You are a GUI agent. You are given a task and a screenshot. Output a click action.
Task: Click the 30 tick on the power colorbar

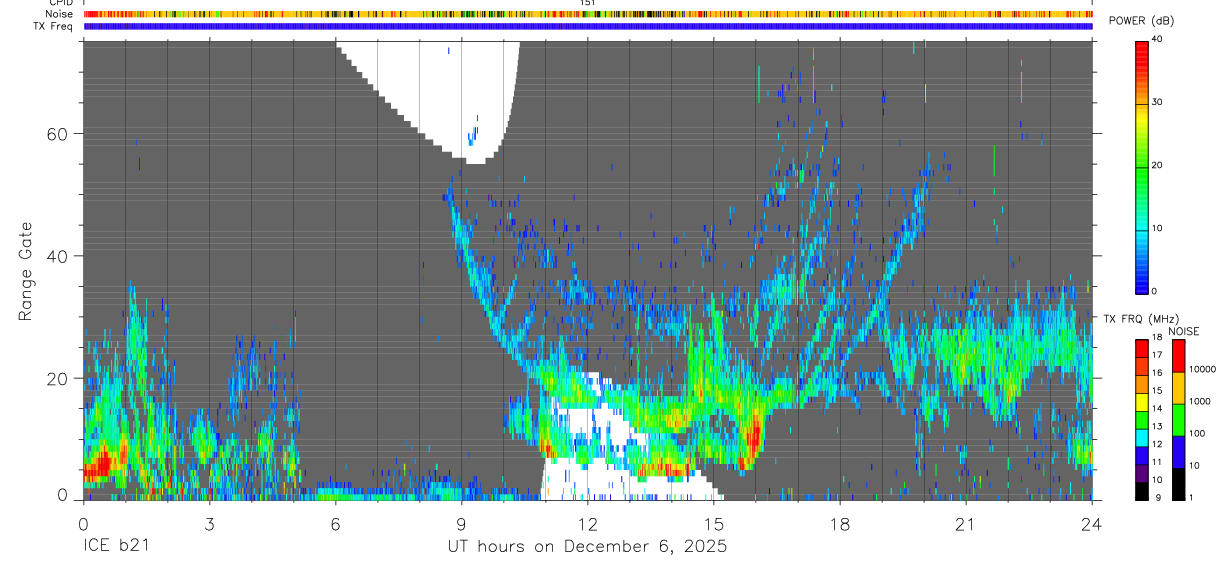(1157, 102)
